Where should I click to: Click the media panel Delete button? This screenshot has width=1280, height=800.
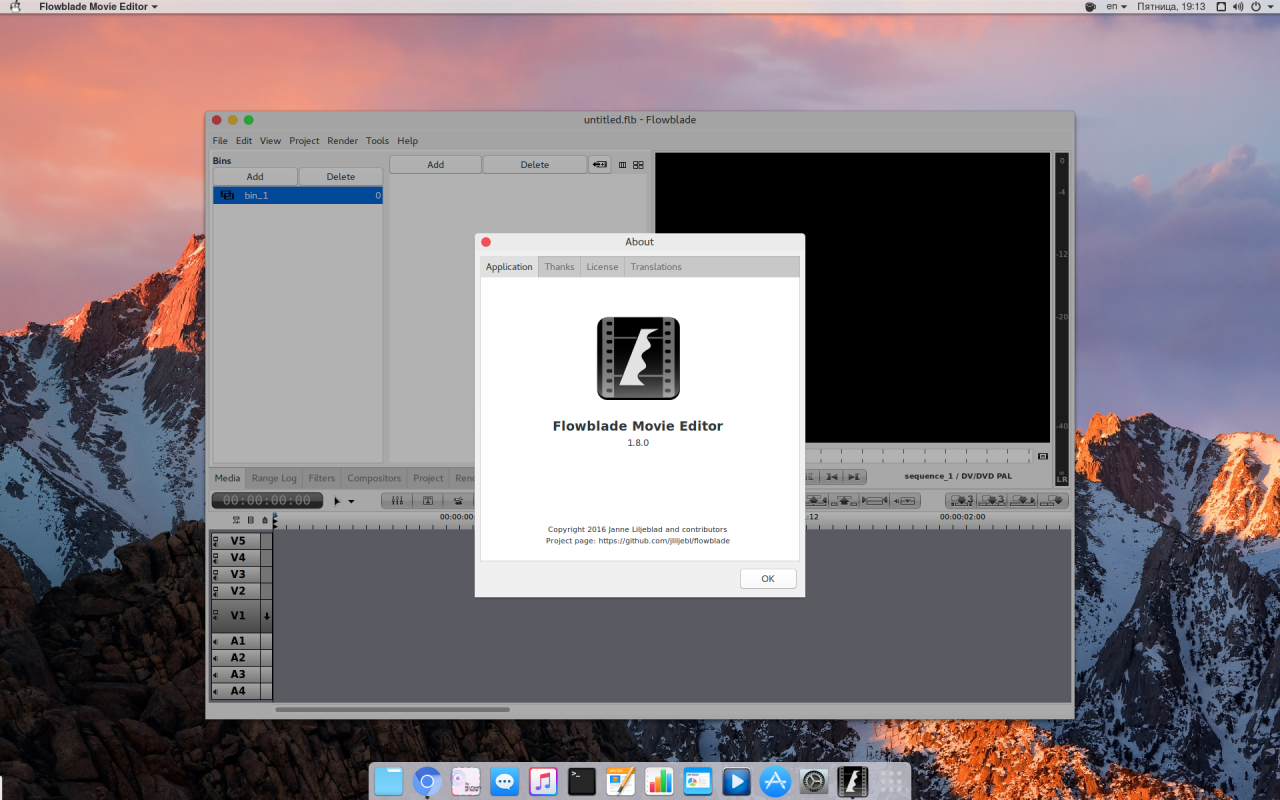tap(534, 165)
